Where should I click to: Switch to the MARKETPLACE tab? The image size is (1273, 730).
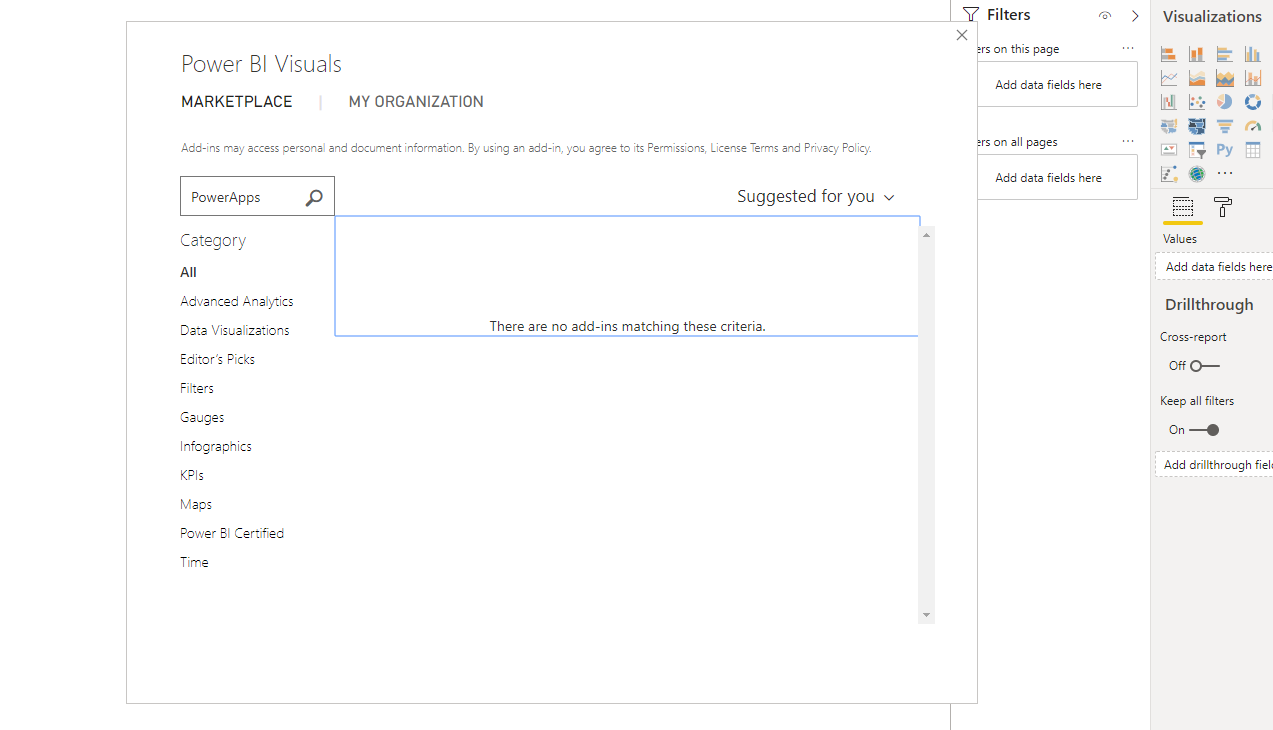[237, 102]
